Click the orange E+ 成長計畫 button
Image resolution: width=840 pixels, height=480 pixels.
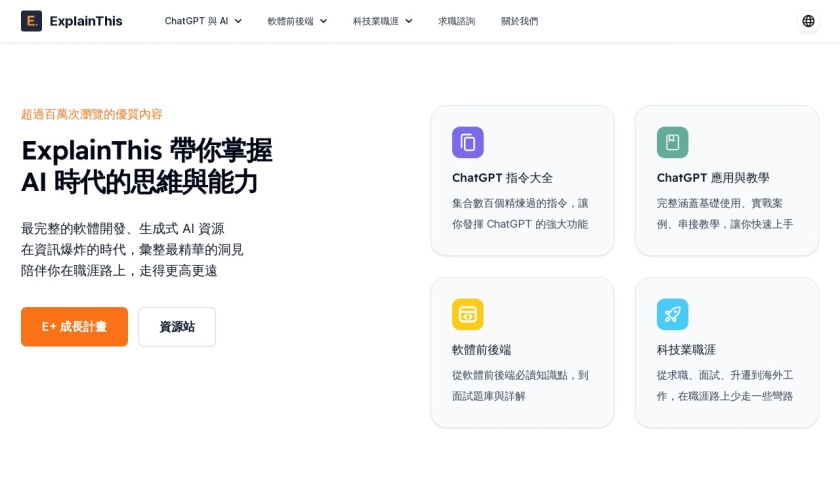point(74,327)
